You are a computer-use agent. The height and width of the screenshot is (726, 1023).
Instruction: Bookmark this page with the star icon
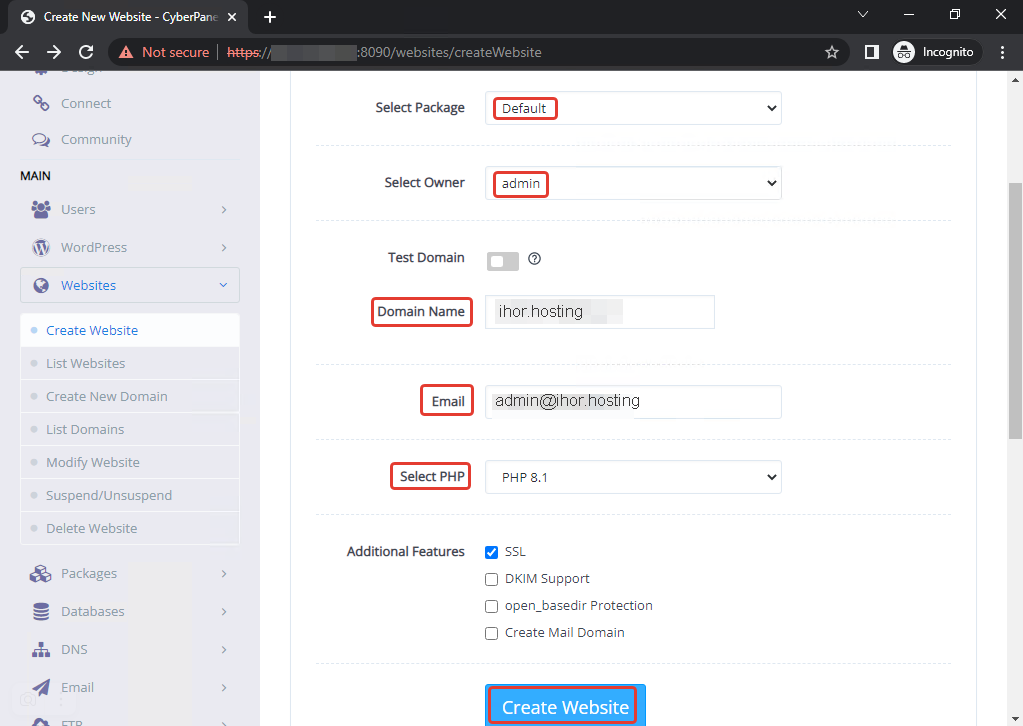pyautogui.click(x=832, y=52)
